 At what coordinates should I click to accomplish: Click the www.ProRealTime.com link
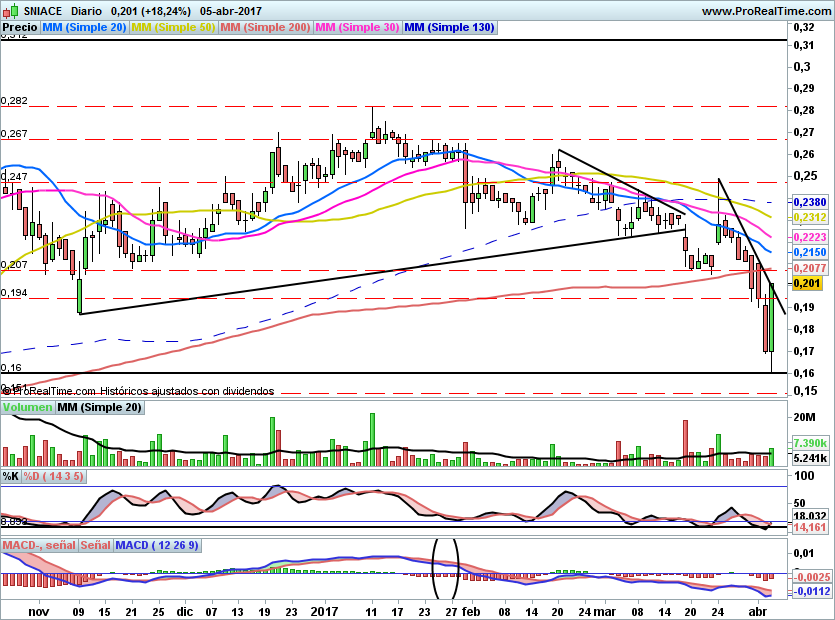point(766,11)
